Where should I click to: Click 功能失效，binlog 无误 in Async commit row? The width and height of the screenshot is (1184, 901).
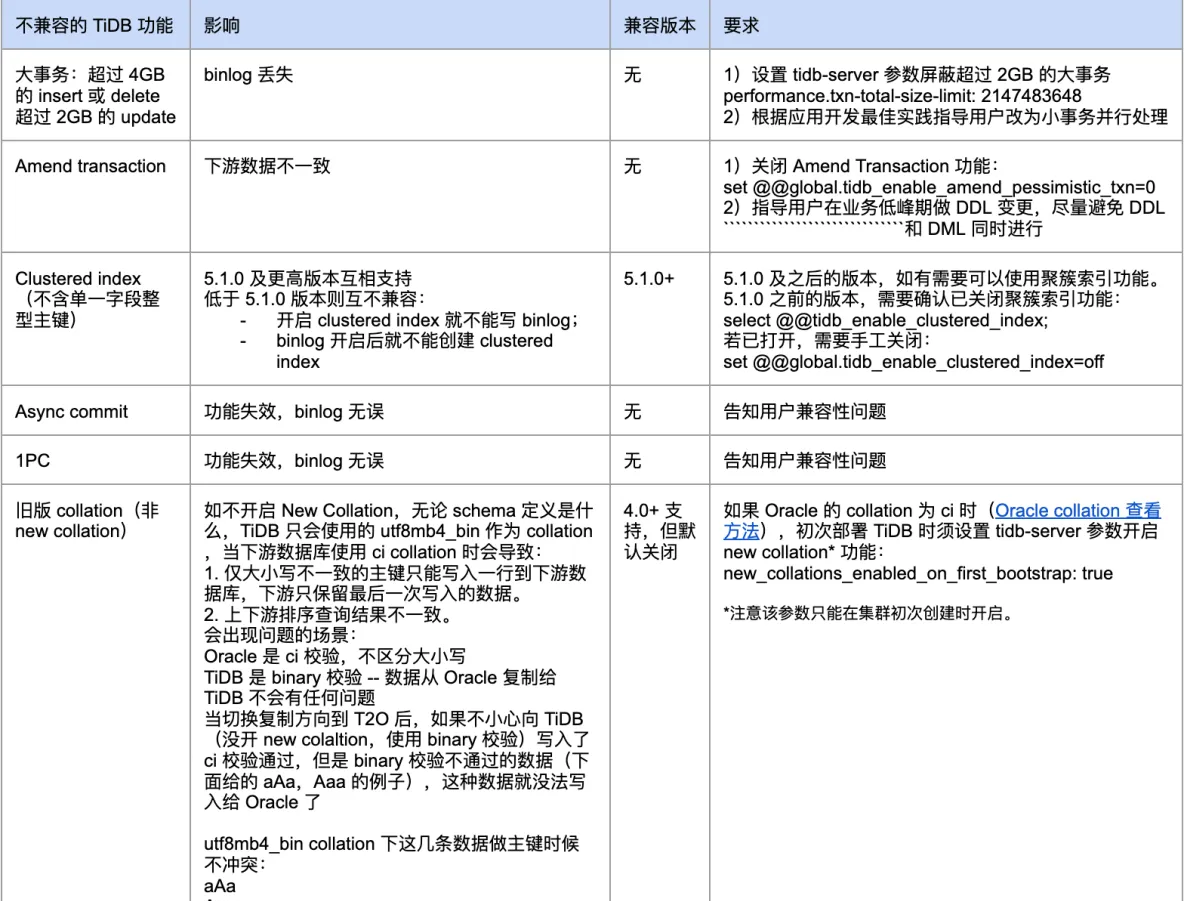coord(294,412)
